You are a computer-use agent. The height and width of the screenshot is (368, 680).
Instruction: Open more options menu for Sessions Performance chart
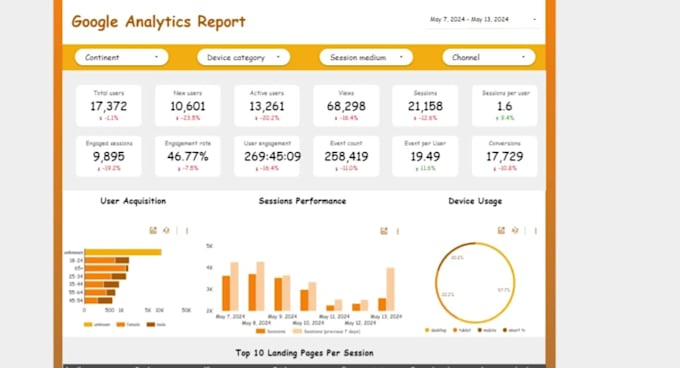point(398,231)
